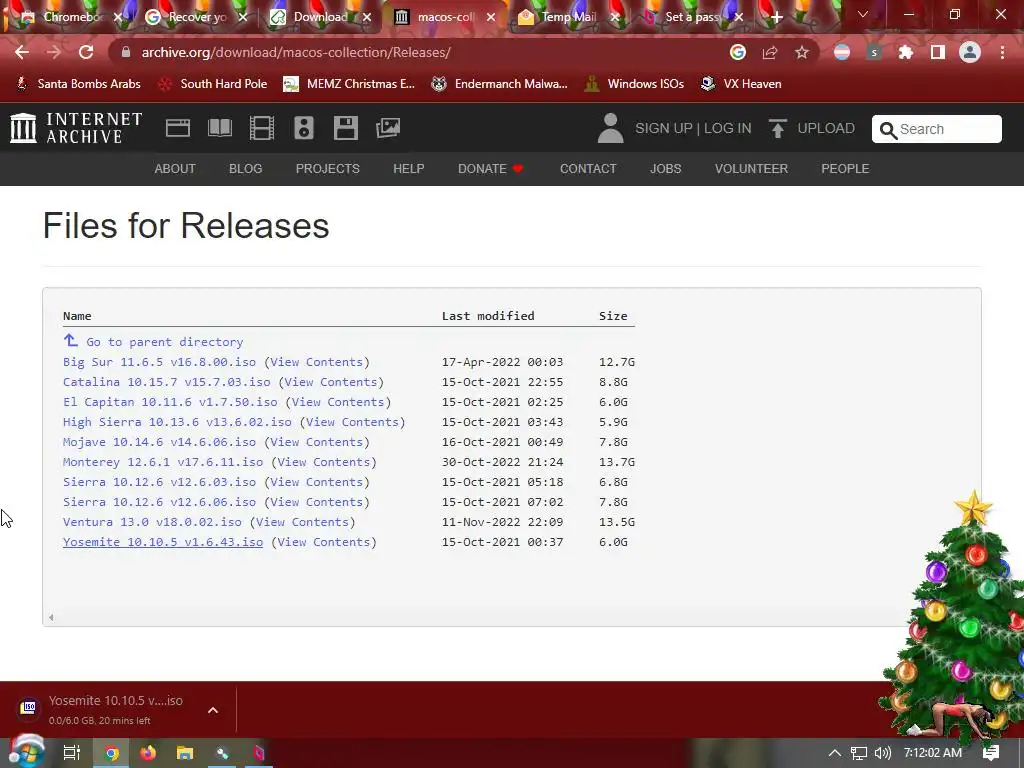Open Windows Start button with Santa hat
1024x768 pixels.
26,752
